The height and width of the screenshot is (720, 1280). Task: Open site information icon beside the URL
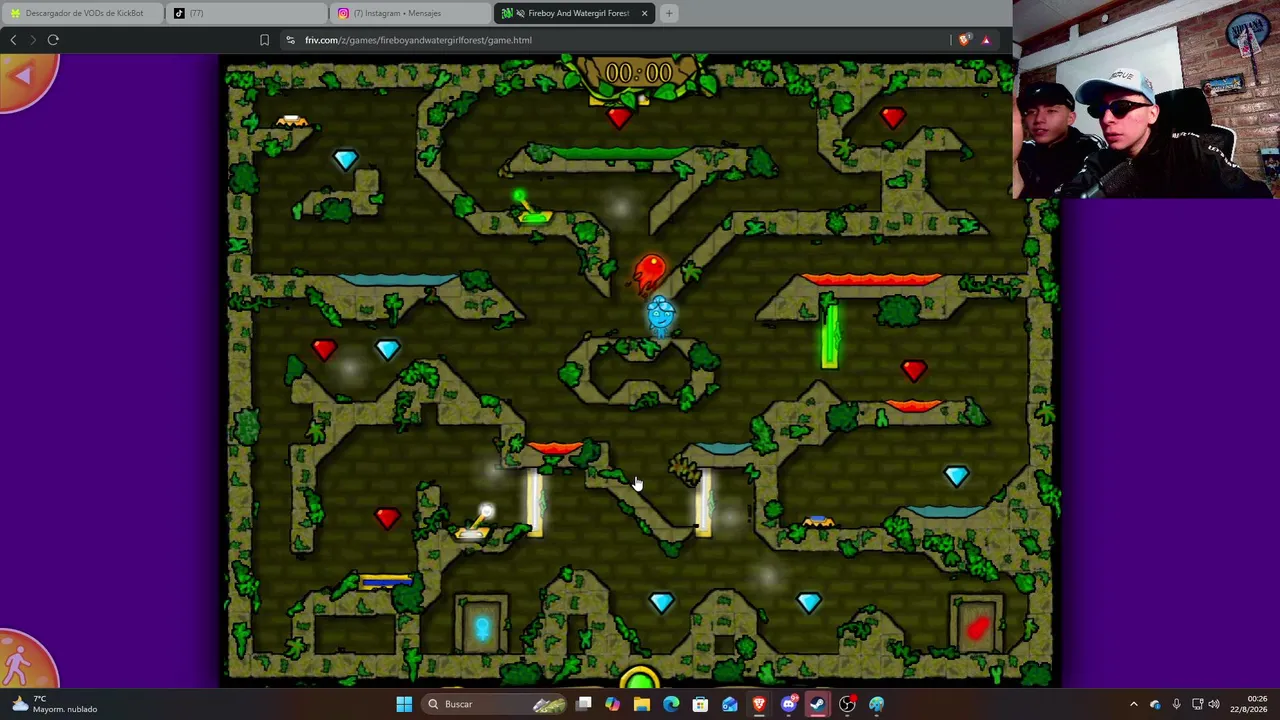(290, 40)
